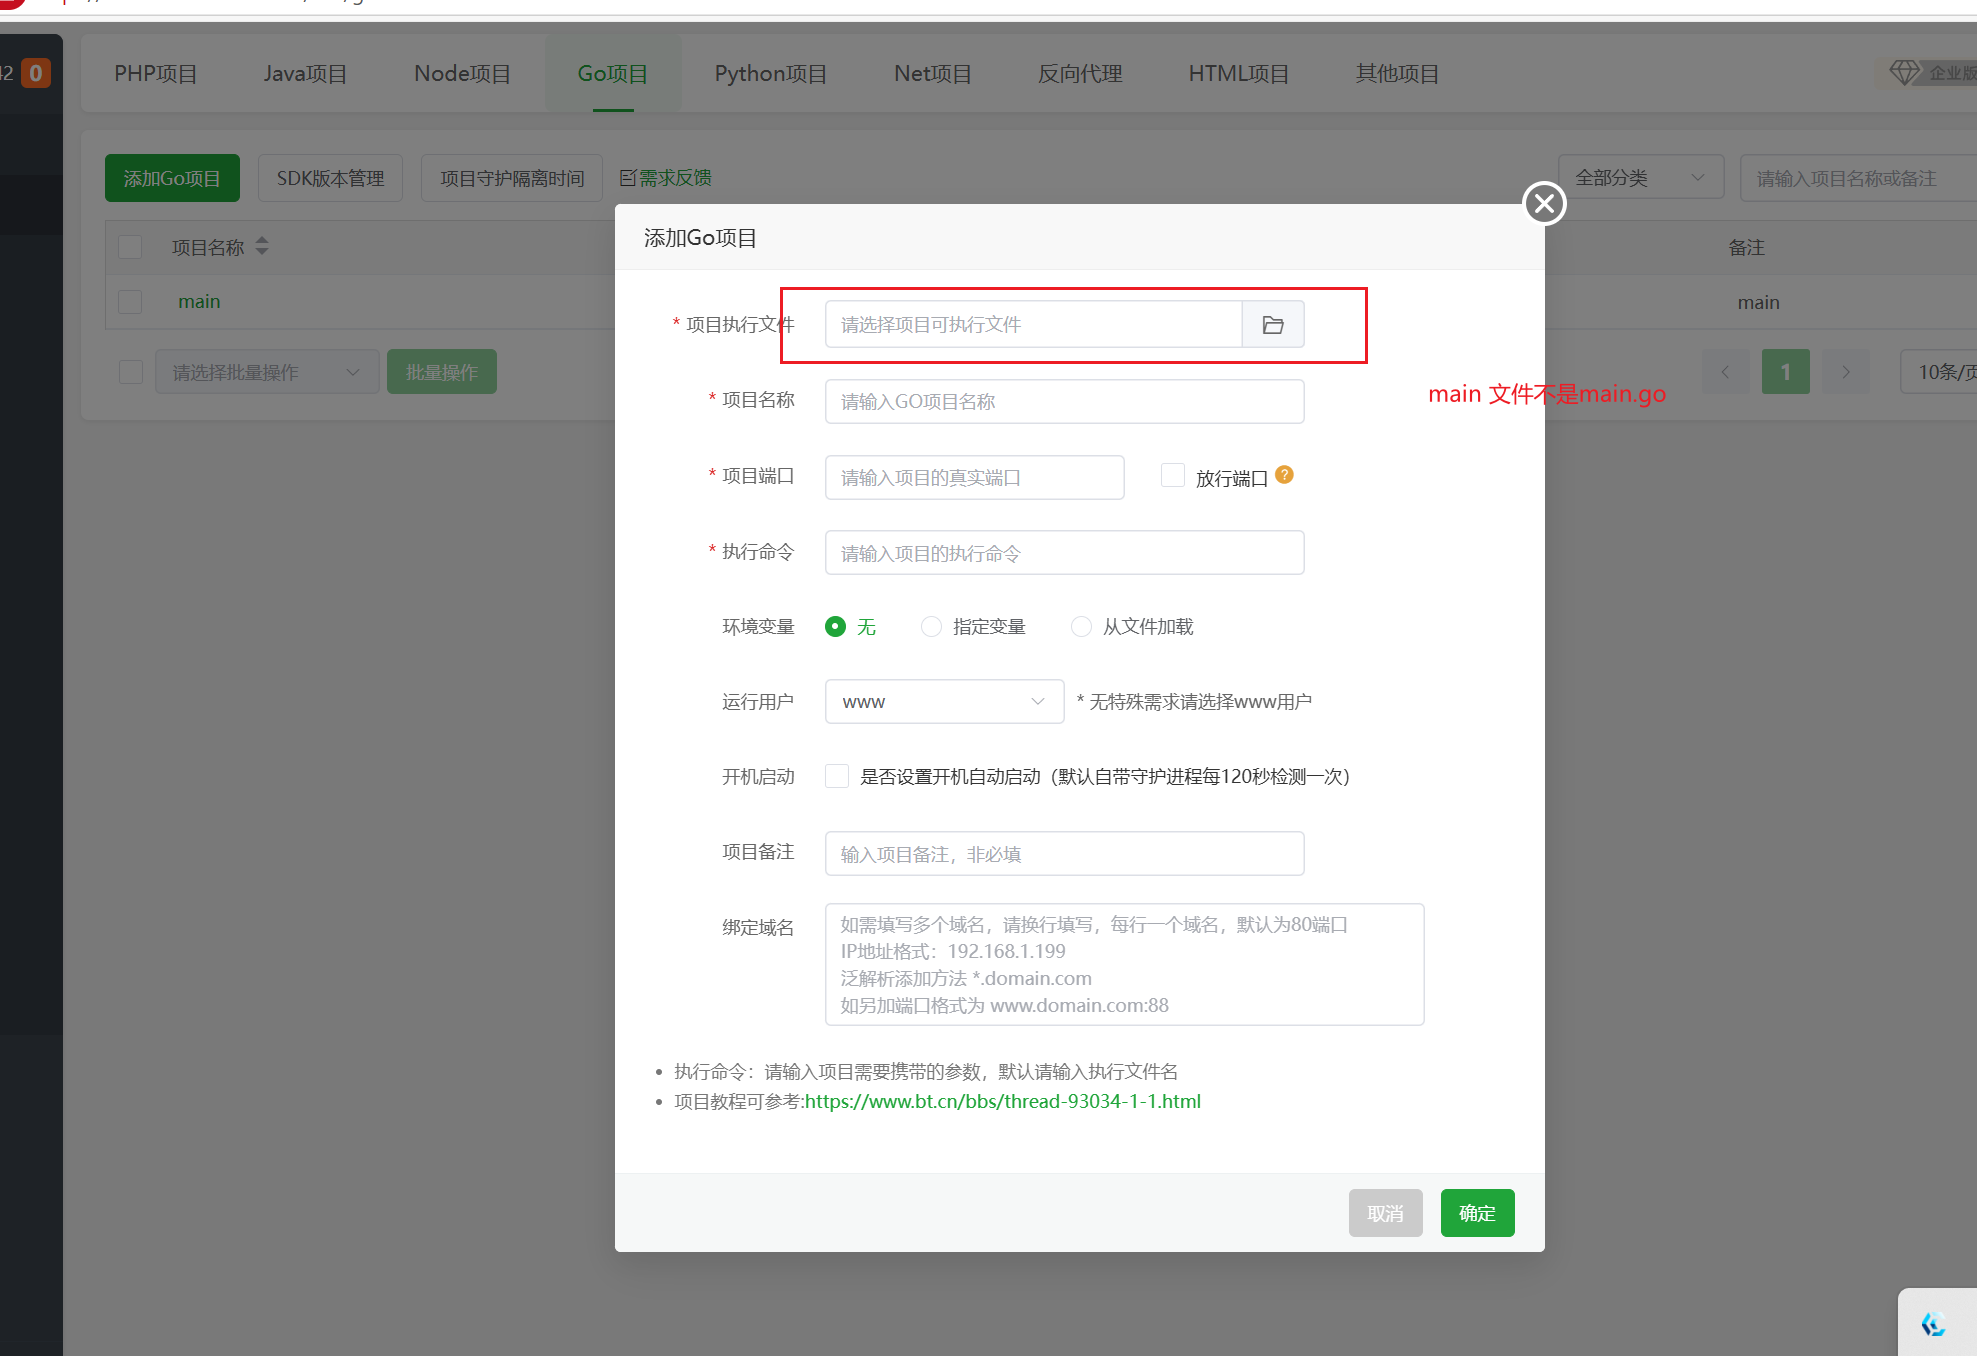Click the 执行命令 command input field
Viewport: 1977px width, 1356px height.
tap(1064, 553)
